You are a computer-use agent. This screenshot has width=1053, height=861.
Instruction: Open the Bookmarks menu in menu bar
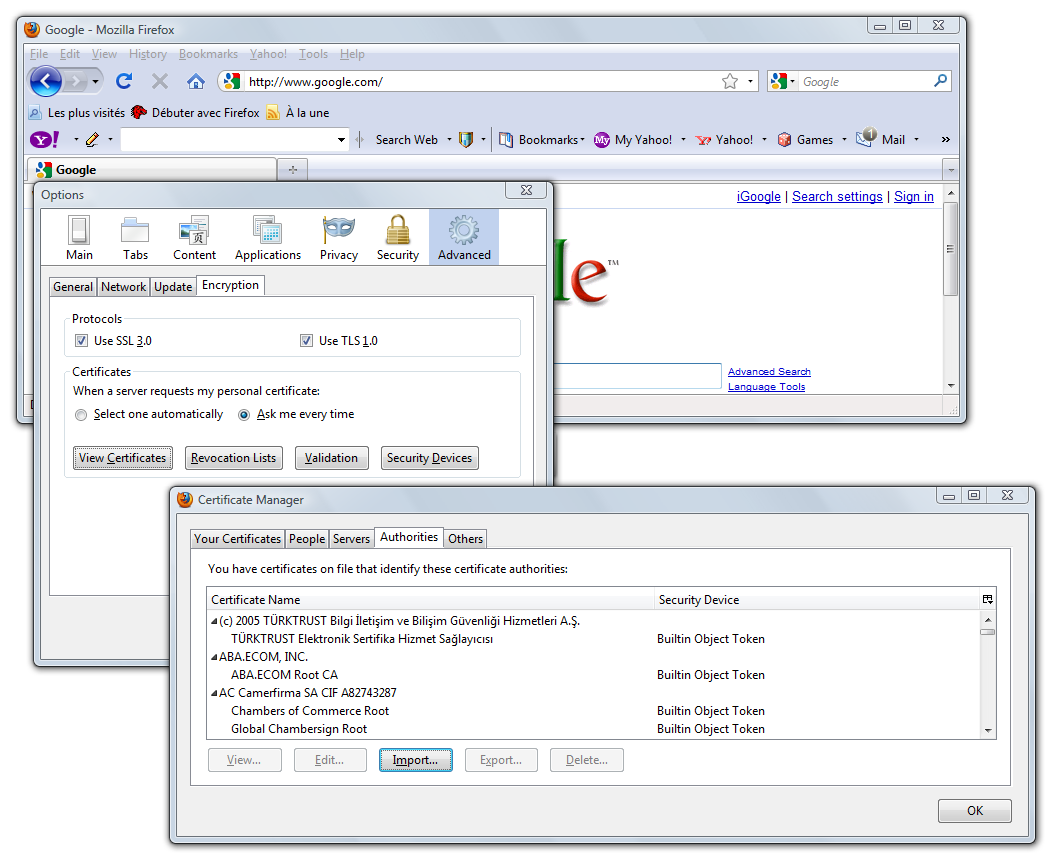coord(208,54)
